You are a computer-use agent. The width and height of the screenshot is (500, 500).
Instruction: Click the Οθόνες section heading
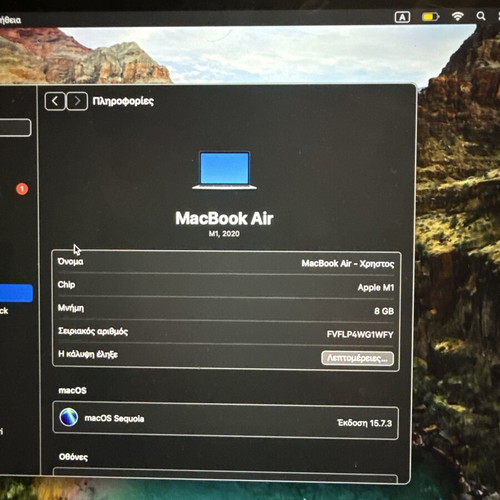tap(73, 457)
